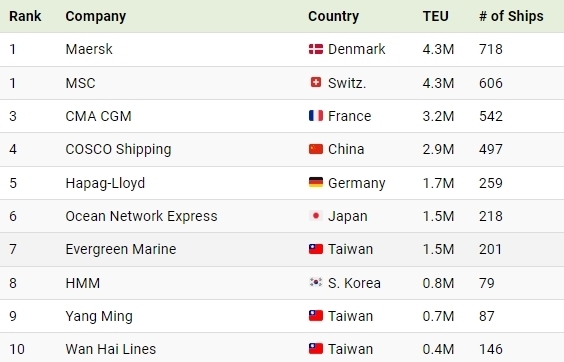This screenshot has width=564, height=362.
Task: Click the China flag icon
Action: coord(316,149)
